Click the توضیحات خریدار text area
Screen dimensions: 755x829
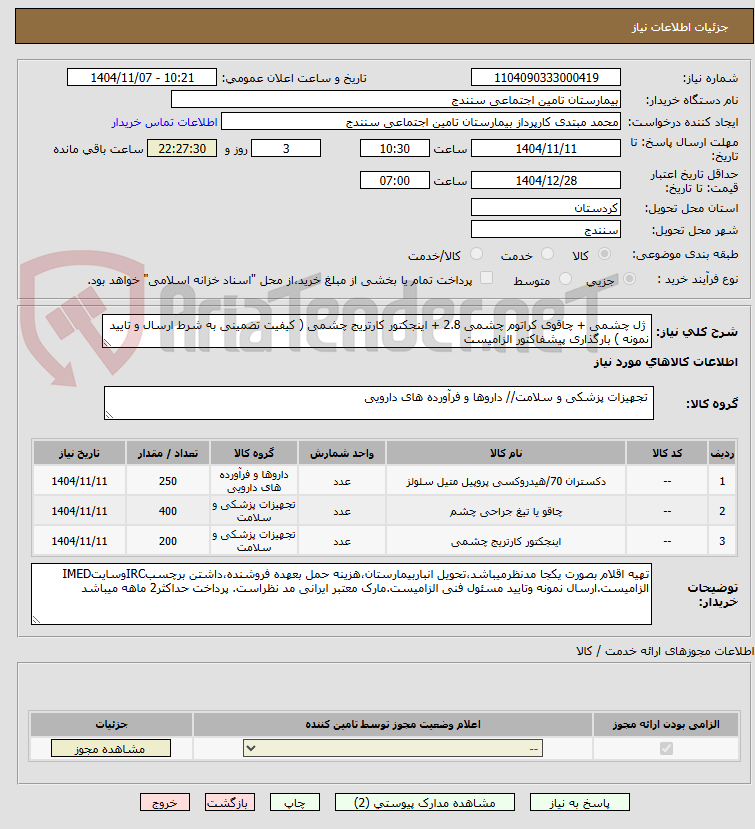point(341,594)
